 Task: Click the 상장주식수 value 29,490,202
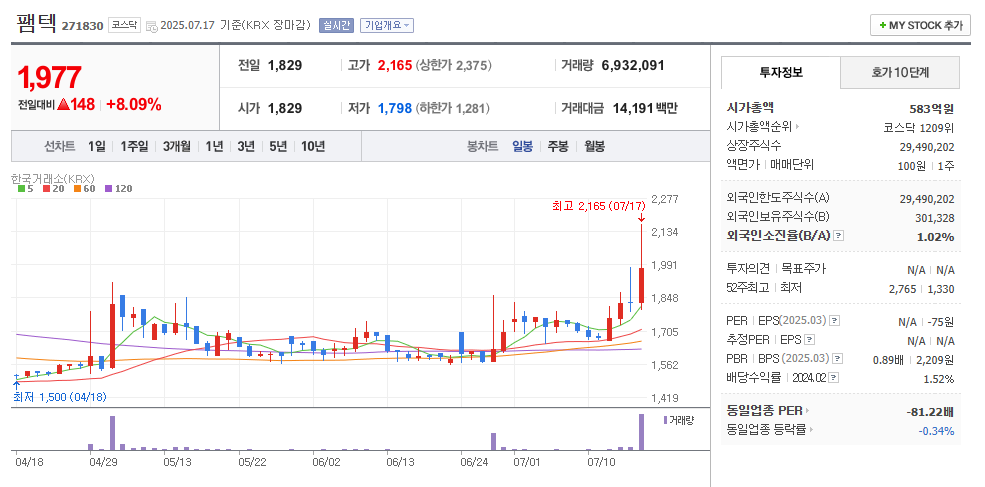coord(927,146)
